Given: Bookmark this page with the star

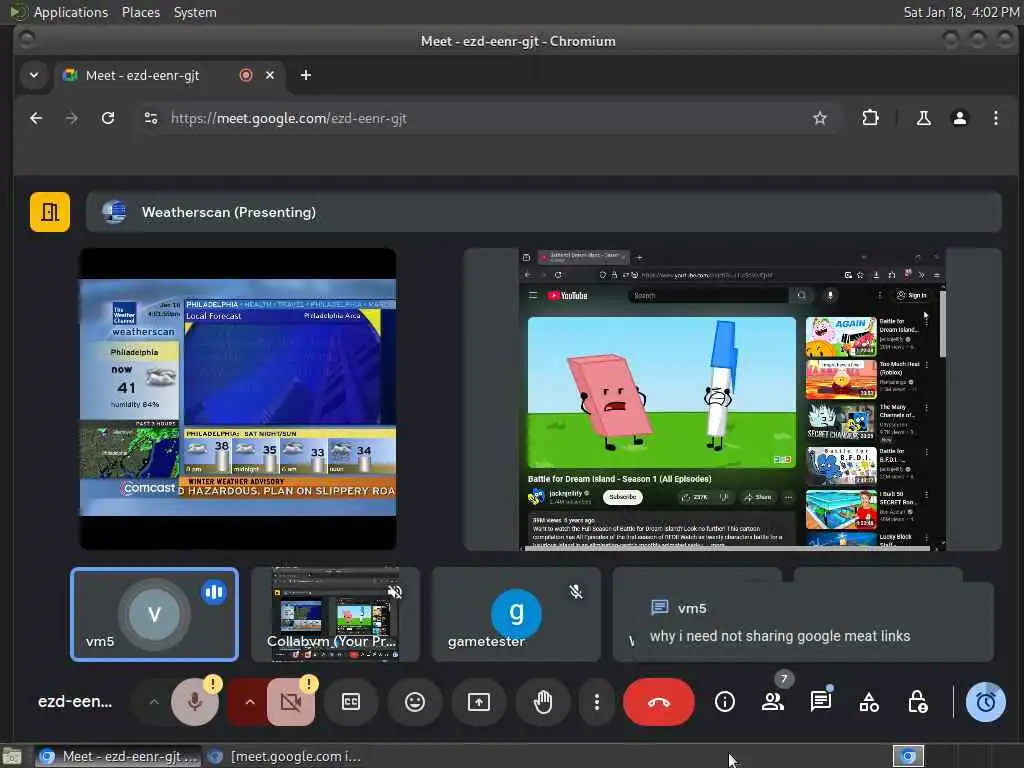Looking at the screenshot, I should 820,118.
